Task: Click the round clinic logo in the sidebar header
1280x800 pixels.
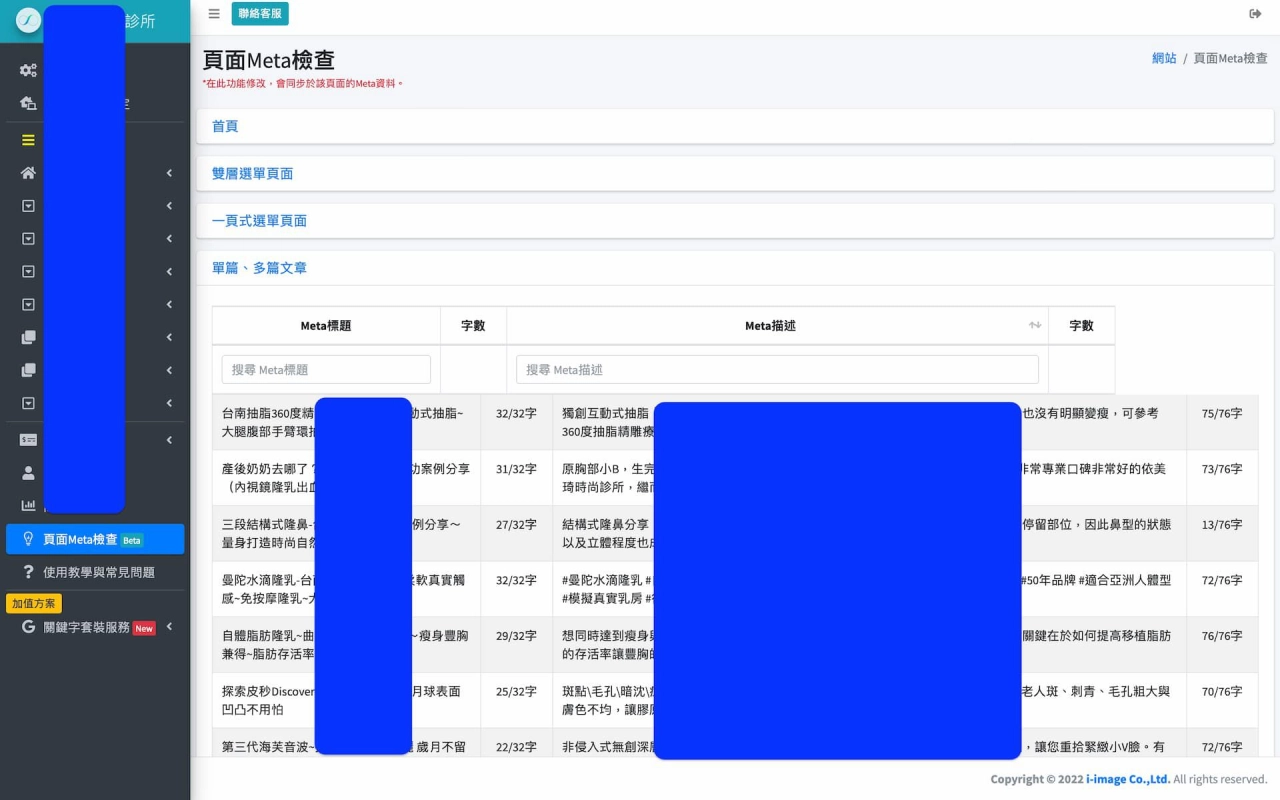Action: 28,20
